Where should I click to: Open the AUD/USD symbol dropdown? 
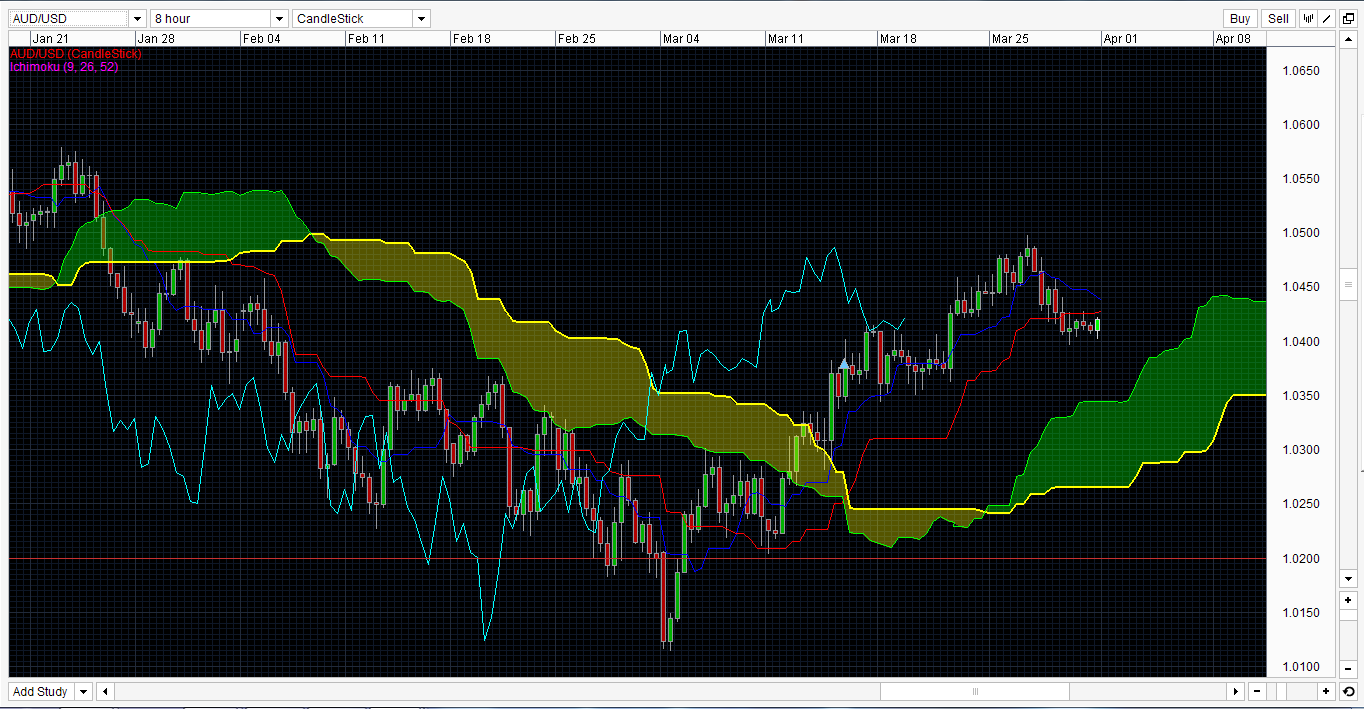click(x=138, y=19)
